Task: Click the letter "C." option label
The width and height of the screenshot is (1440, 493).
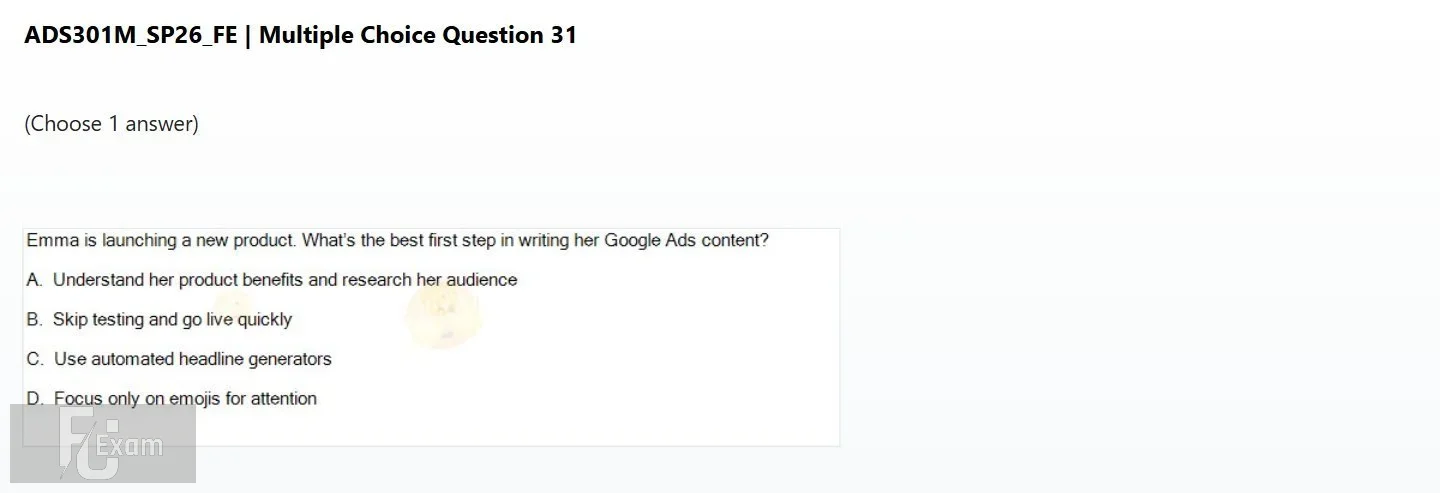Action: [x=35, y=359]
